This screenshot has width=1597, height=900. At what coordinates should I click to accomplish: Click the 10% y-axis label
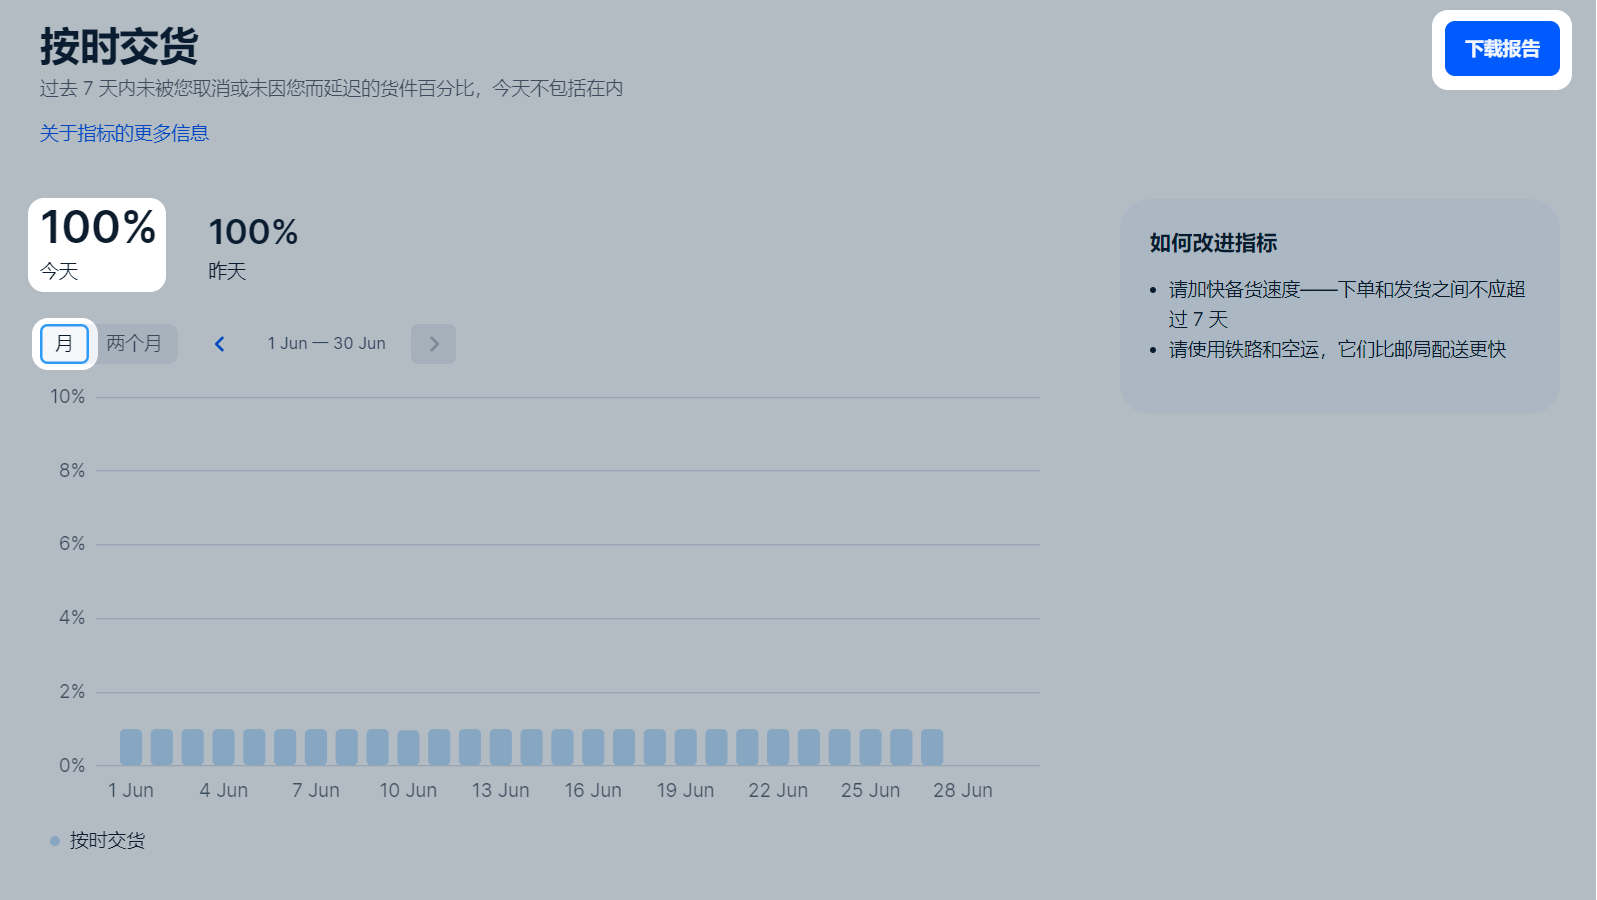click(68, 397)
